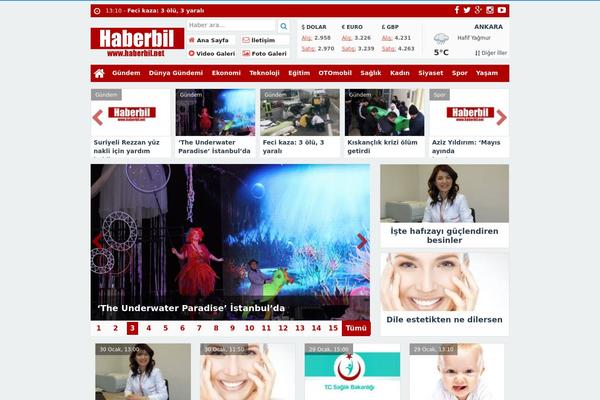Open 'İşte hafızayı güçlendiren besinler' article
This screenshot has width=600, height=400.
(445, 206)
